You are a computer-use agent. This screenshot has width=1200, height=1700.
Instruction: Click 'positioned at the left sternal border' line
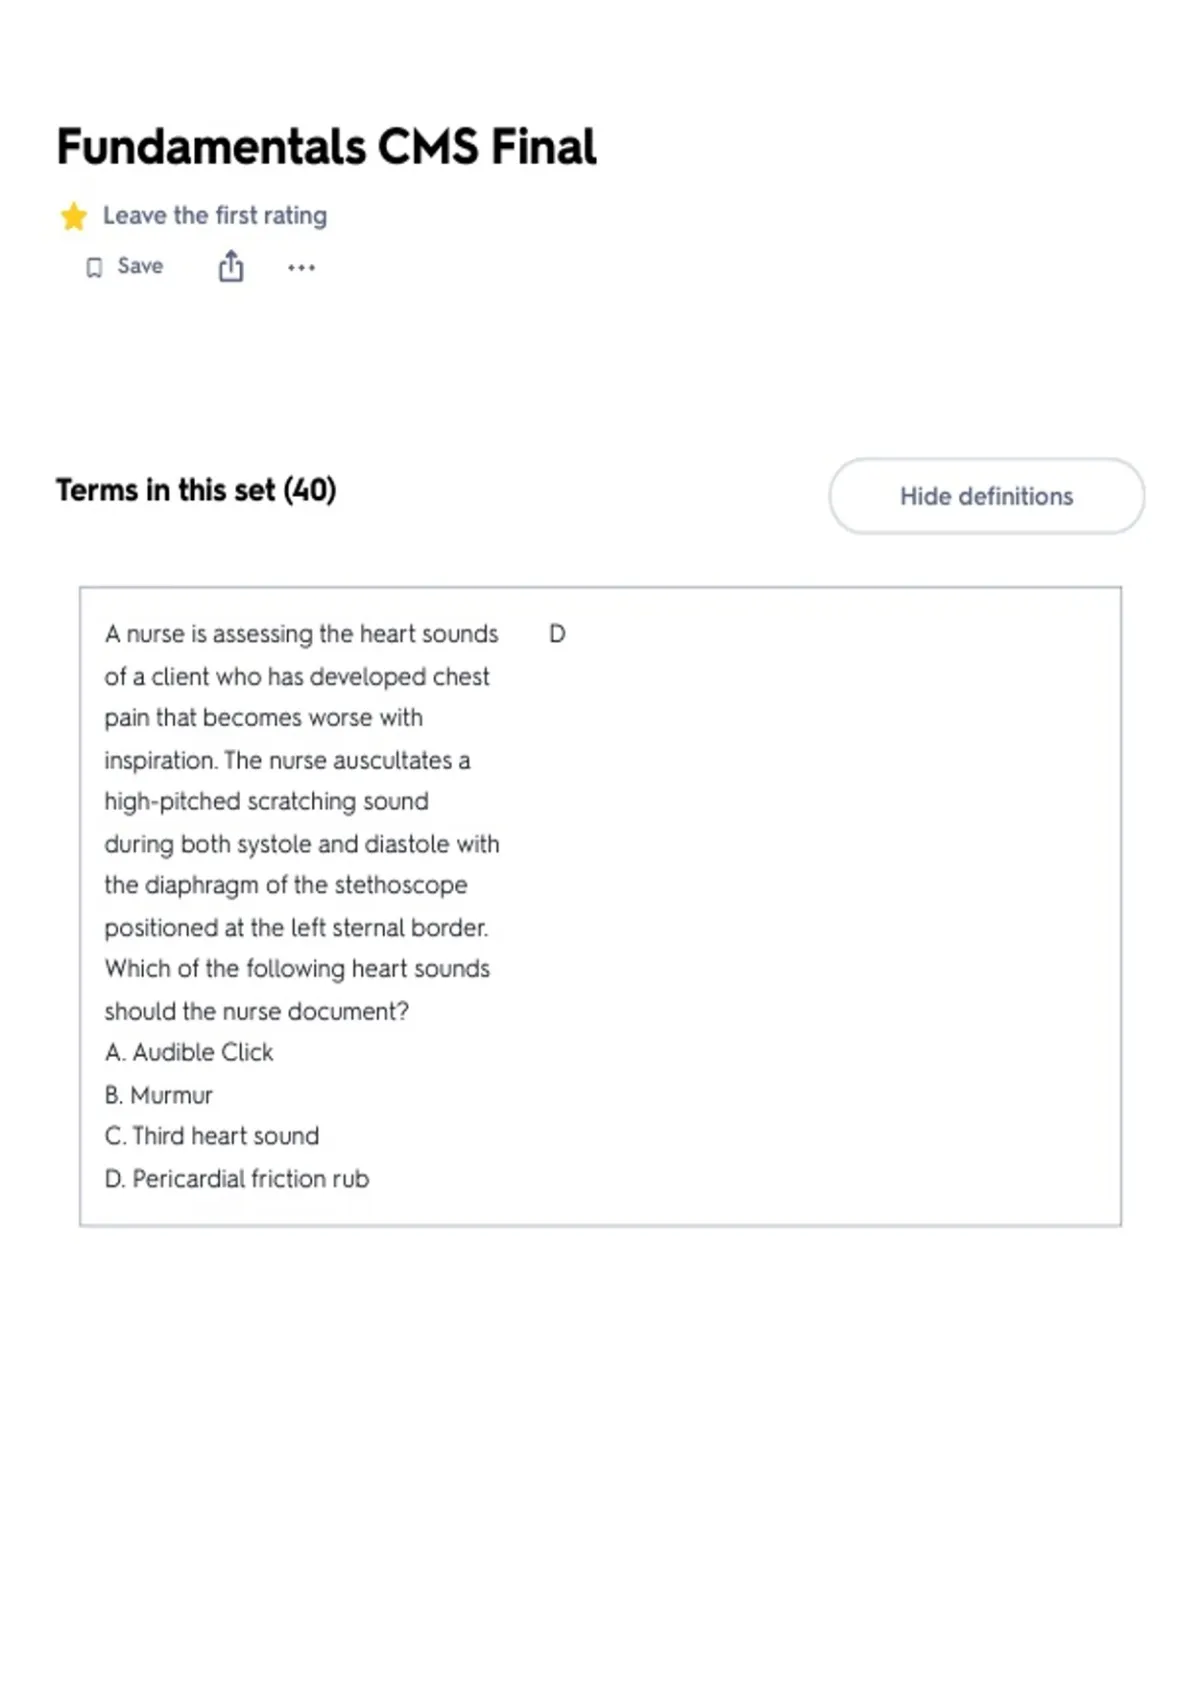[x=296, y=928]
